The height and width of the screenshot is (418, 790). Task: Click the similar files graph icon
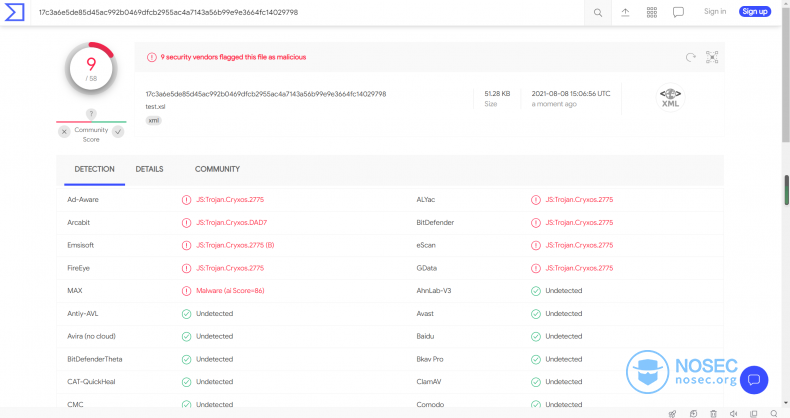coord(712,57)
